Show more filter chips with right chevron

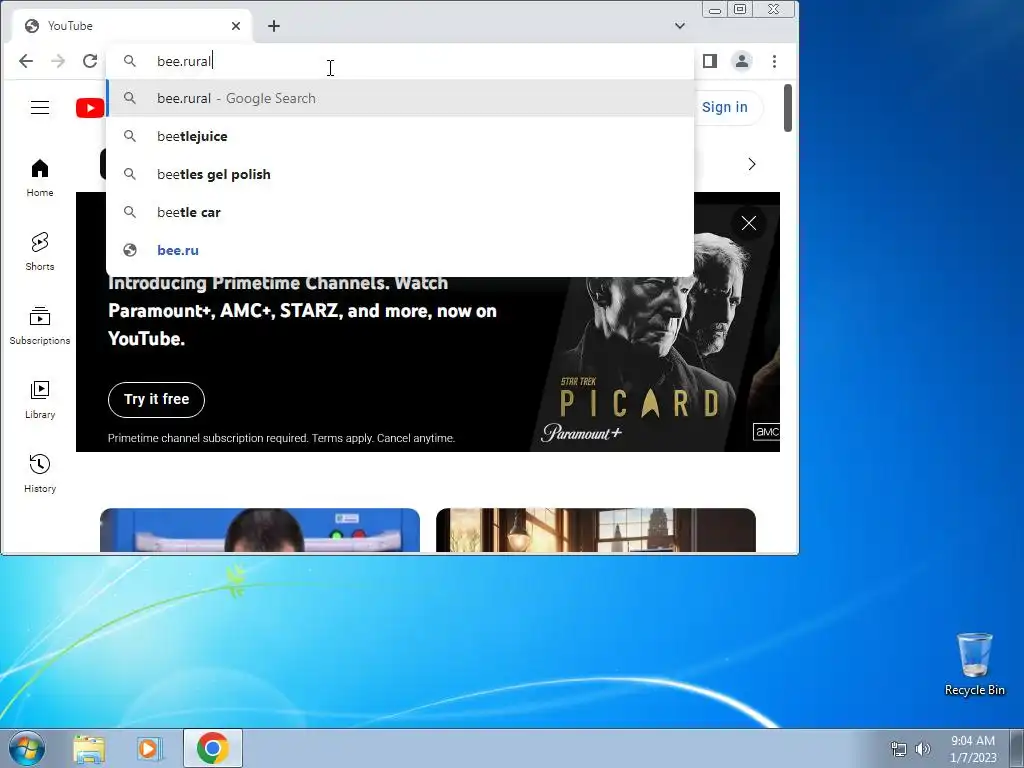[752, 164]
